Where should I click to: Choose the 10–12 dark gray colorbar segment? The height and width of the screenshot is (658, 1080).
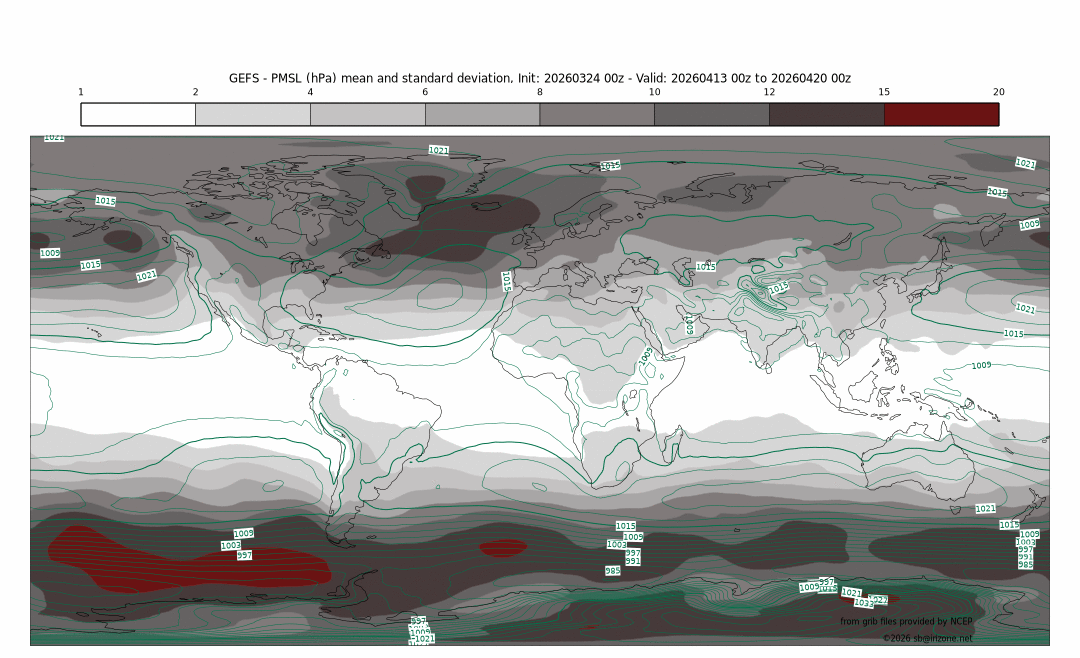coord(711,114)
